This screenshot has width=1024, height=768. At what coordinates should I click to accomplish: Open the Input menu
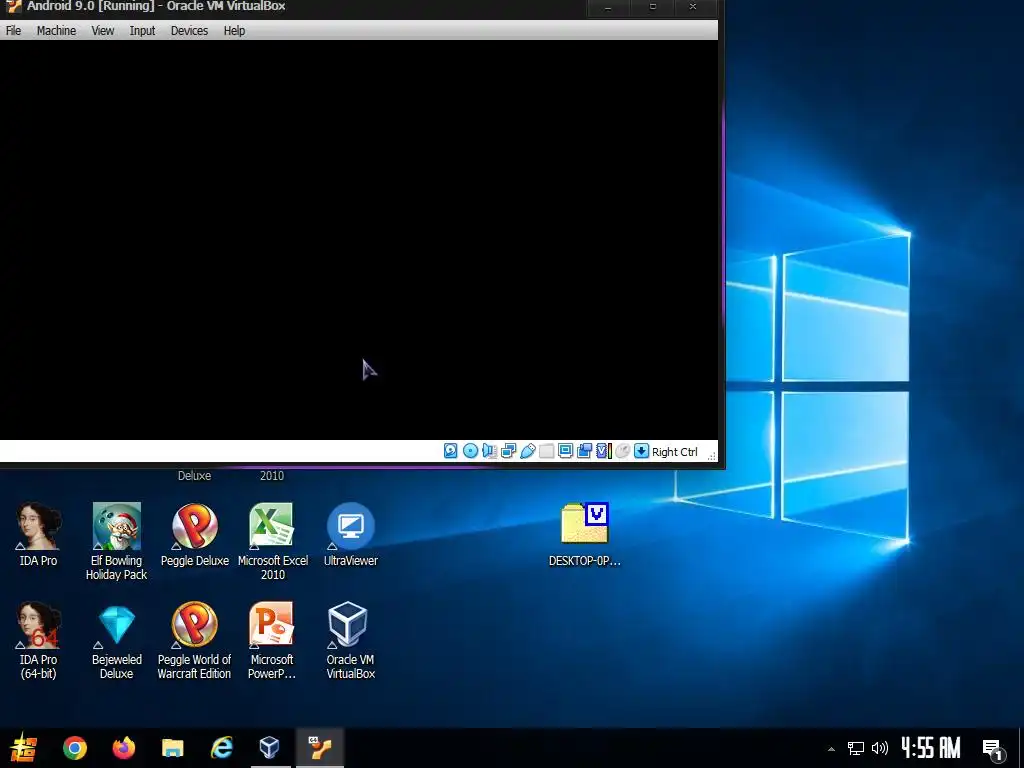point(142,31)
